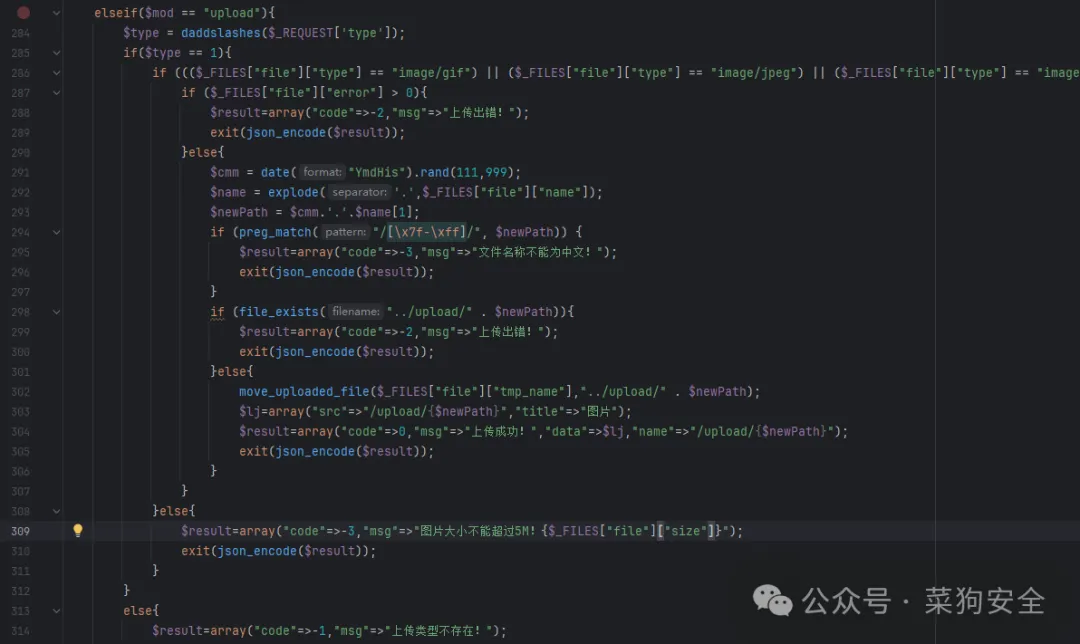The image size is (1080, 644).
Task: Click line number 314 in the gutter
Action: 21,631
